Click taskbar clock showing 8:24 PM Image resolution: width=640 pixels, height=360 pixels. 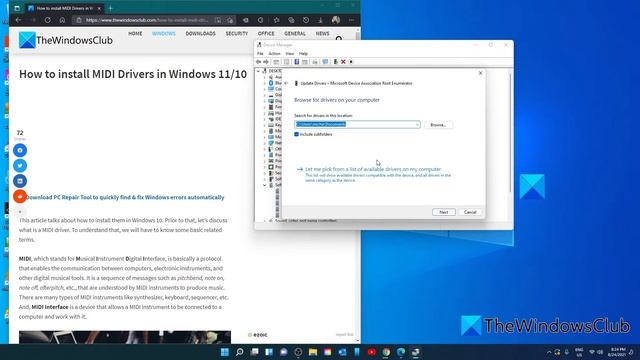618,352
